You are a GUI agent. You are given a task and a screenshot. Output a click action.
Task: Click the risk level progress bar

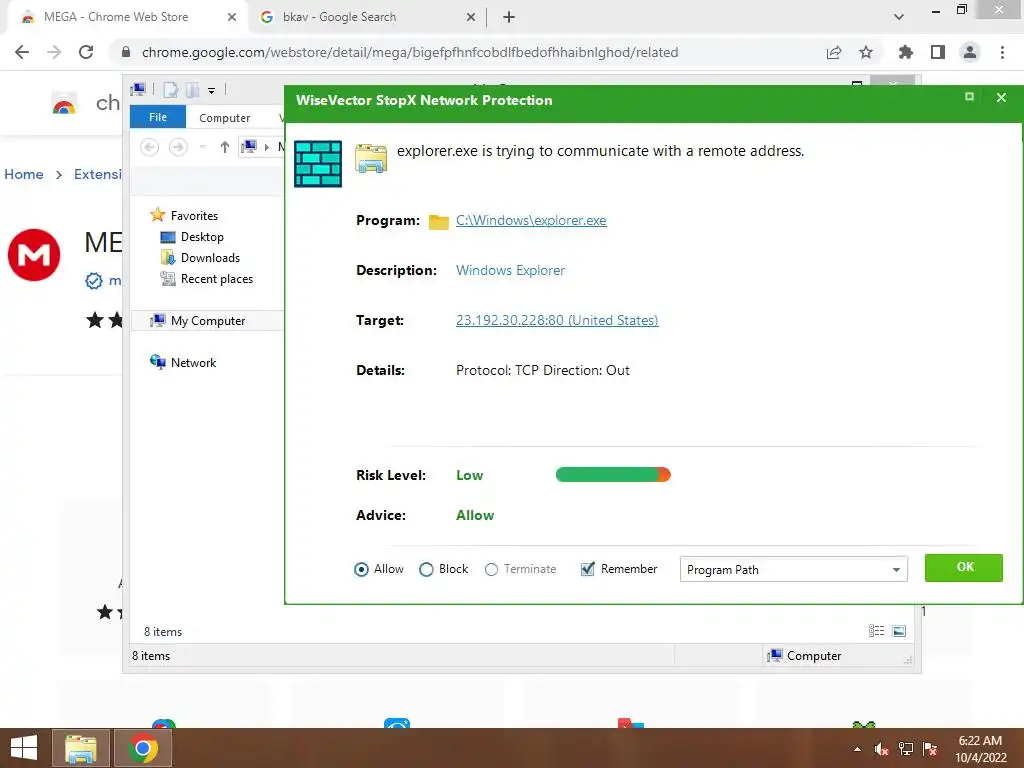(613, 475)
